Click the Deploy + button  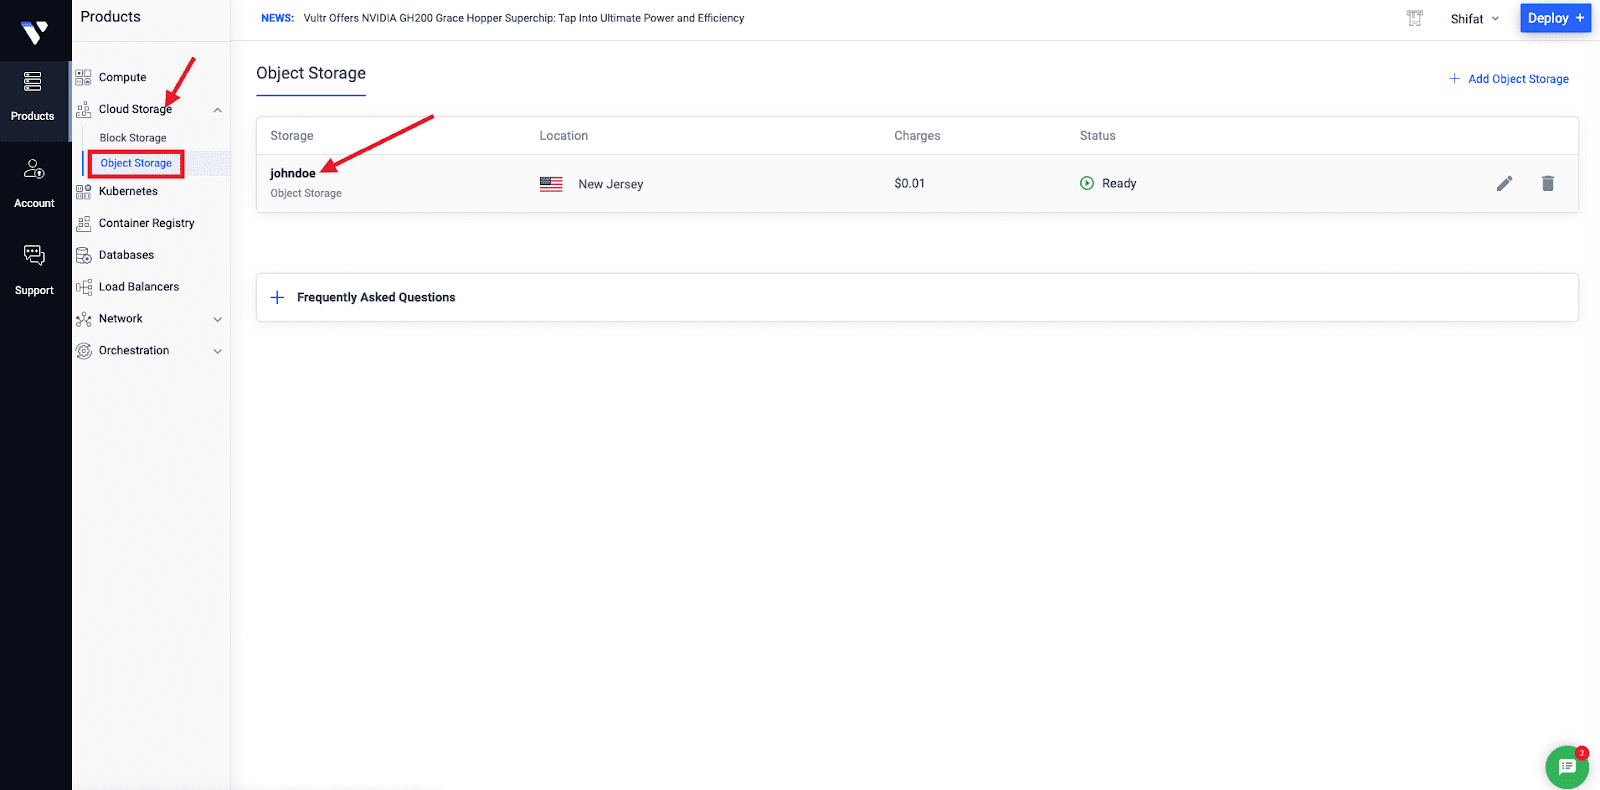click(1555, 18)
